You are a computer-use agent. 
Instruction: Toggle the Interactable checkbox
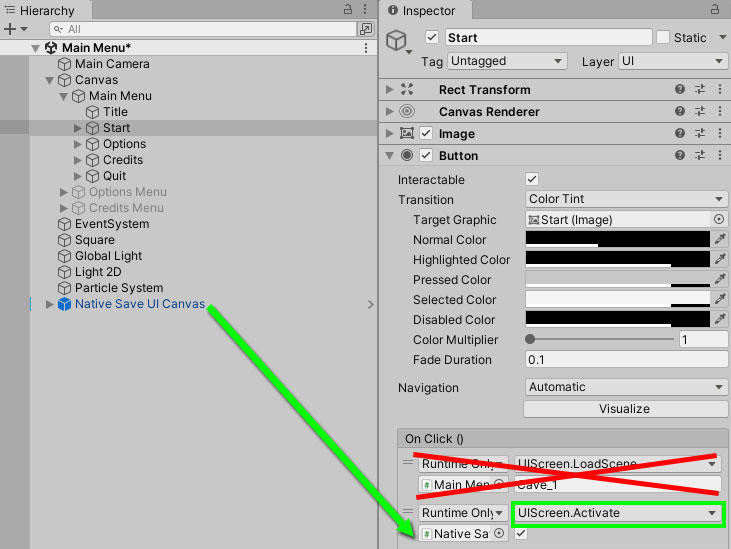coord(532,179)
